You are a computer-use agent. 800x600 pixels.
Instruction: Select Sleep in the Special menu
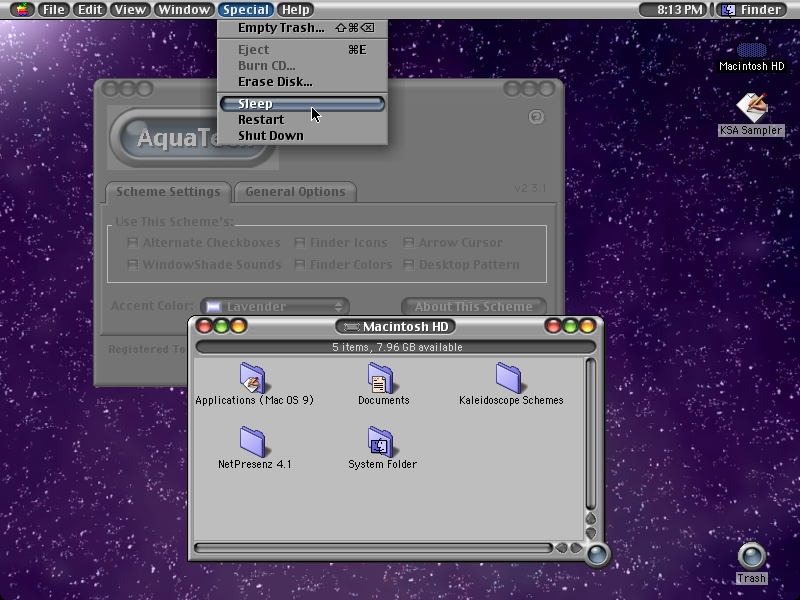[x=303, y=104]
